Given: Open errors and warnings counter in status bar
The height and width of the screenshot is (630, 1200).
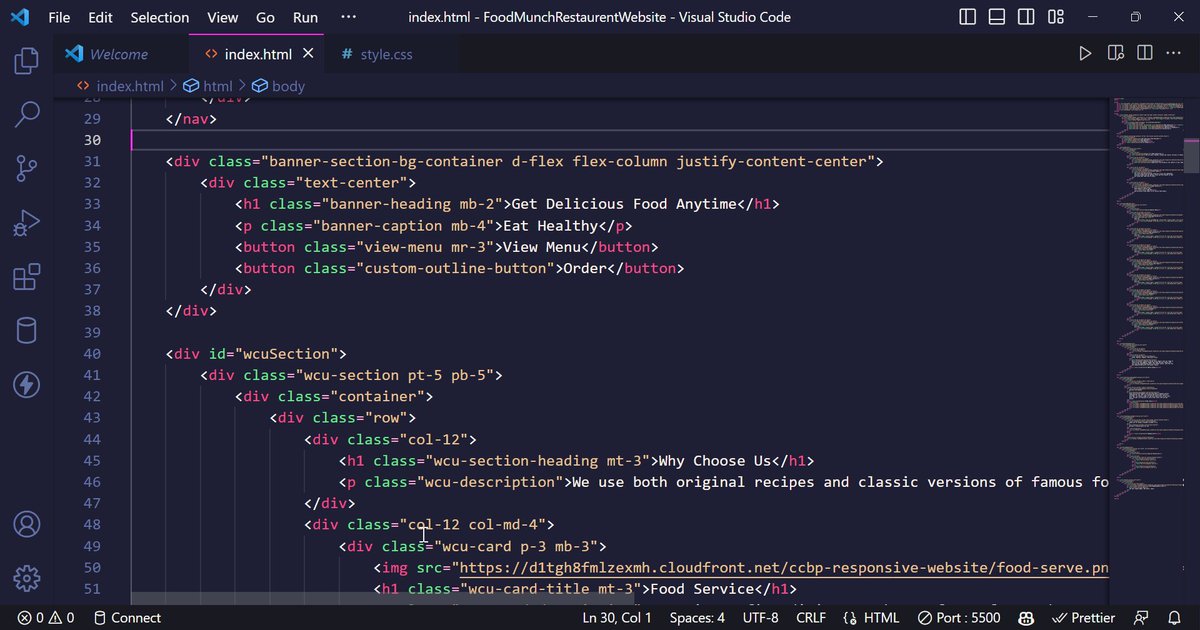Looking at the screenshot, I should click(x=46, y=618).
